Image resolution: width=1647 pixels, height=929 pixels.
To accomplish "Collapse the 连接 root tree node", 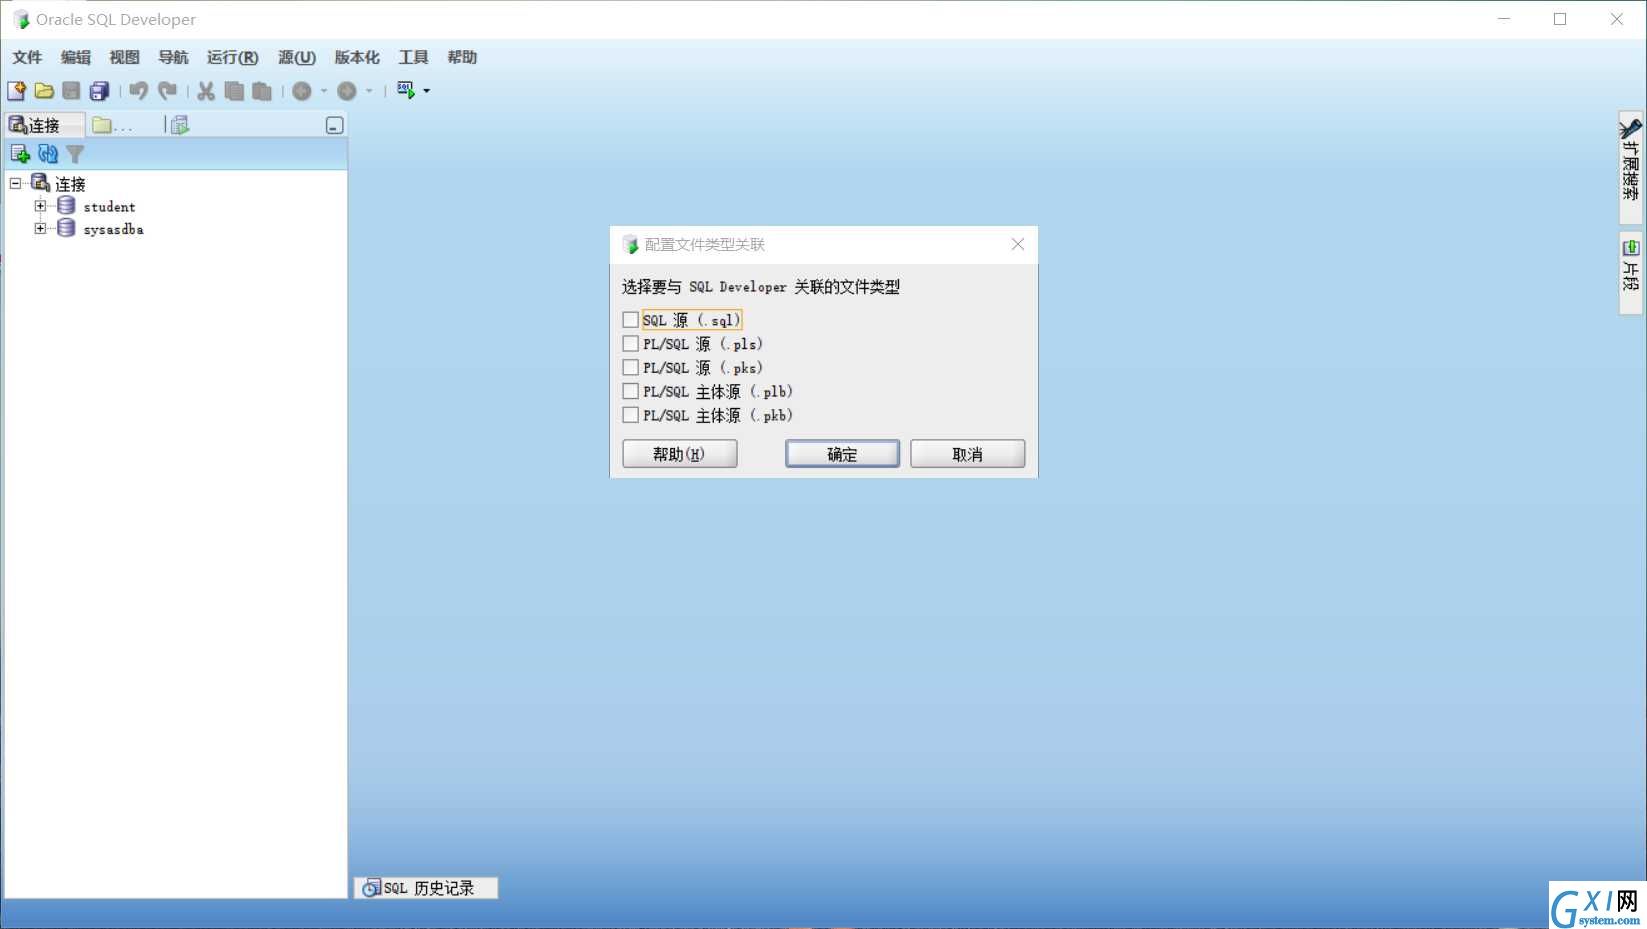I will tap(15, 183).
